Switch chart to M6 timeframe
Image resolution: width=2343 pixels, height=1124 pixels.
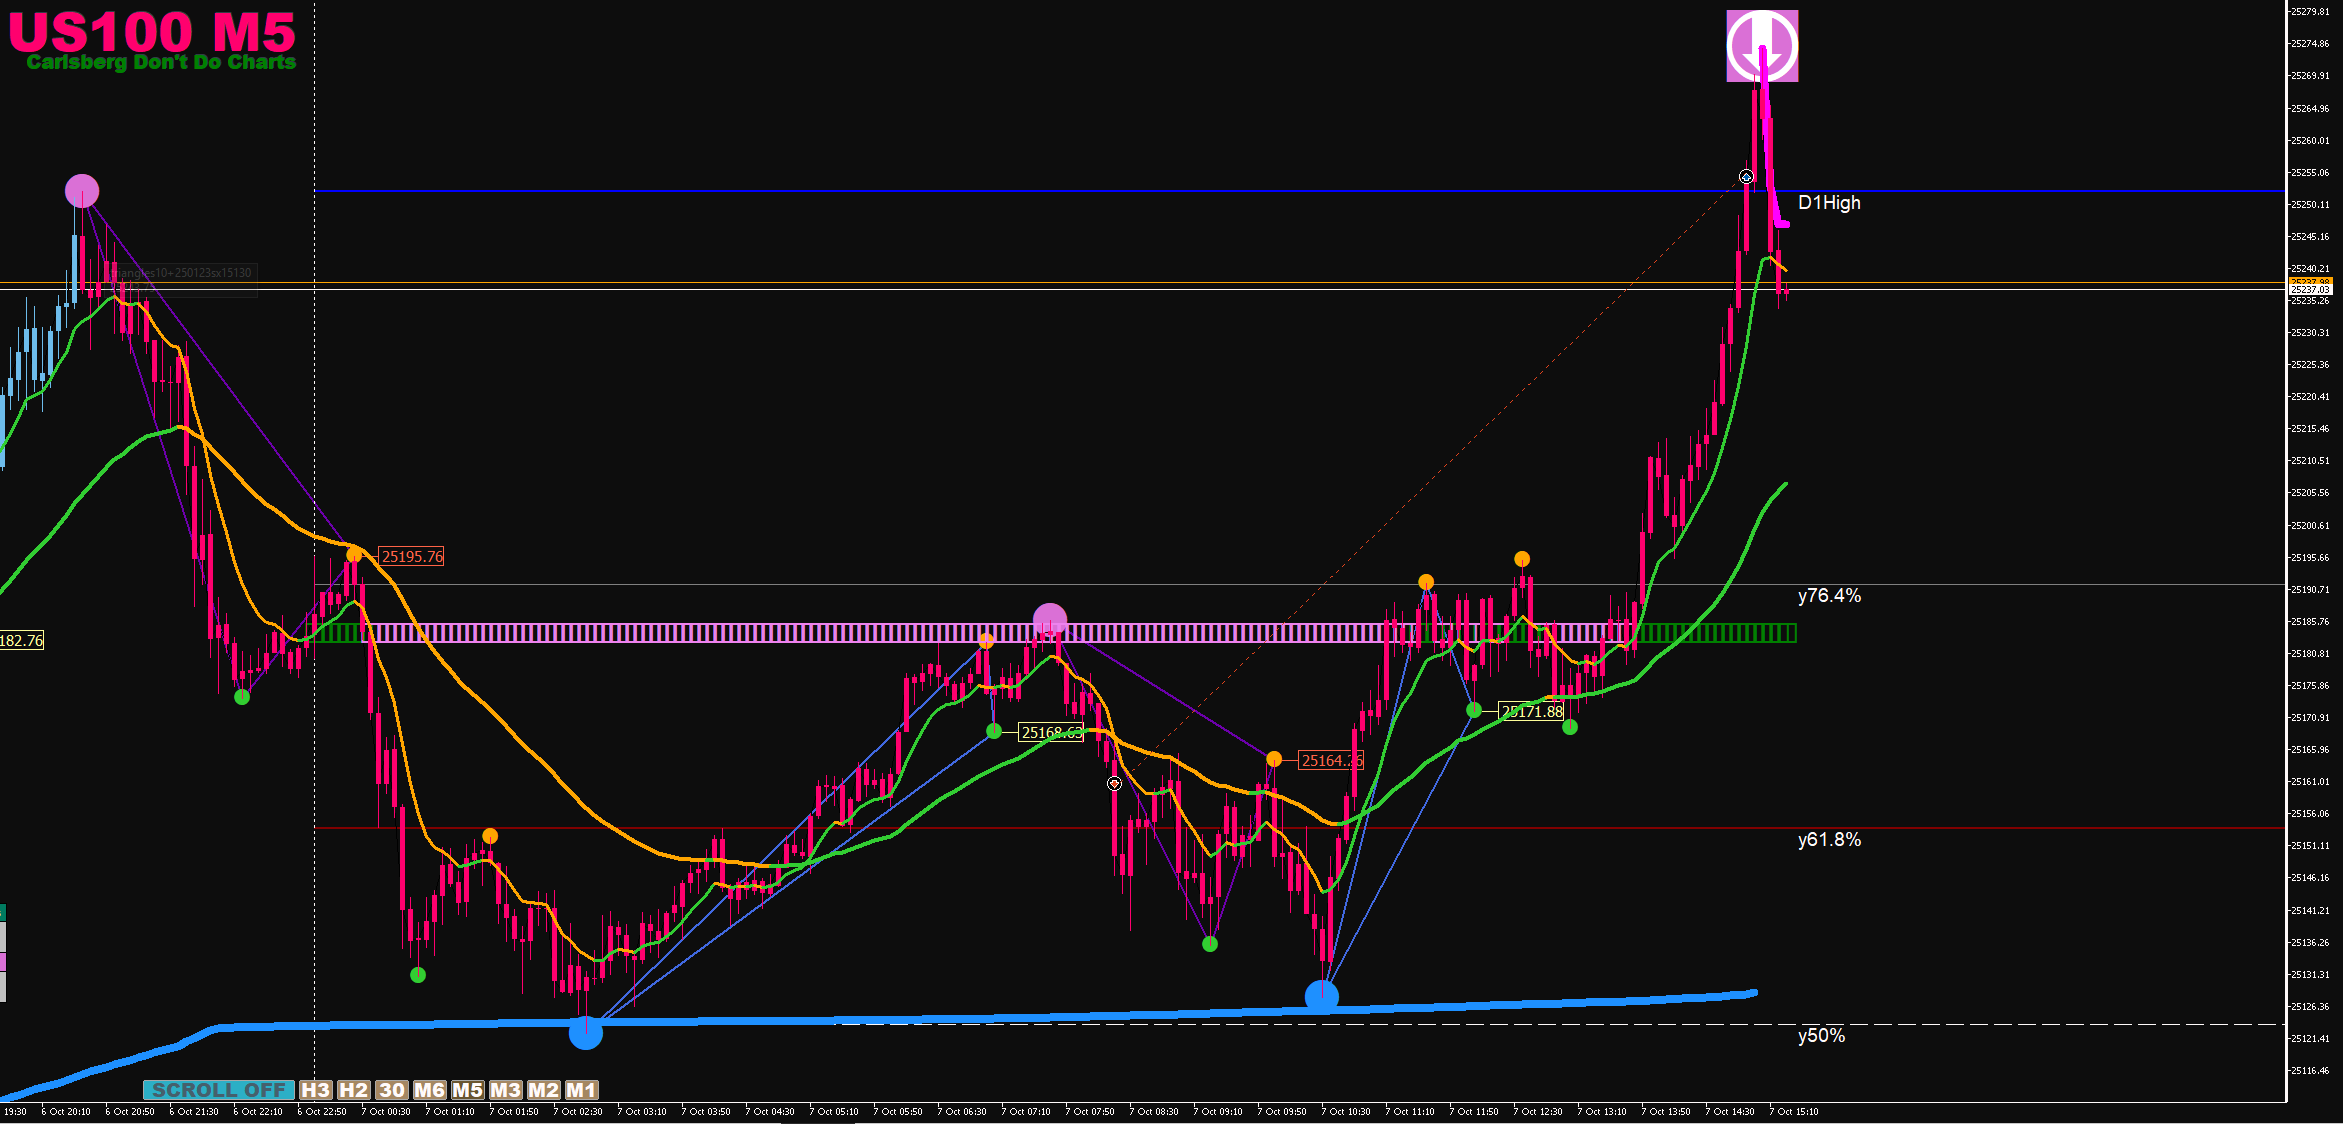[x=429, y=1090]
